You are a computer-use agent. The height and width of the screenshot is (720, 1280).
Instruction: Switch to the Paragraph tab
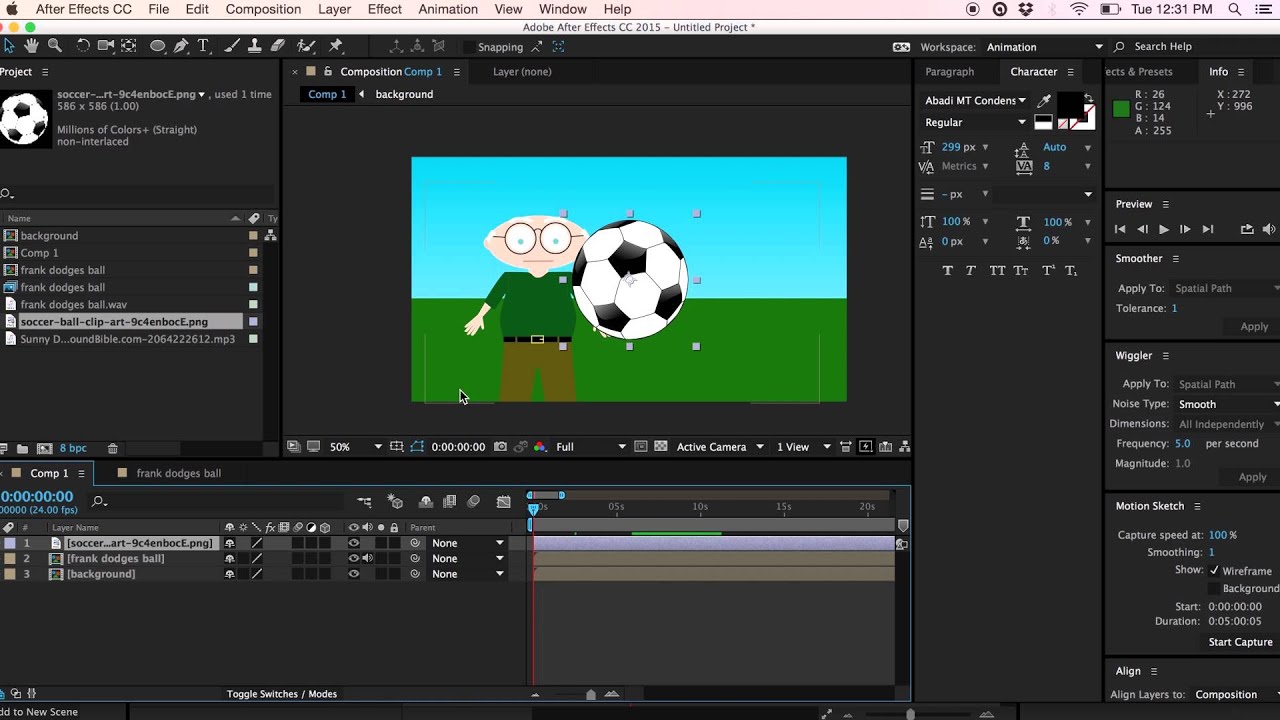pos(949,72)
